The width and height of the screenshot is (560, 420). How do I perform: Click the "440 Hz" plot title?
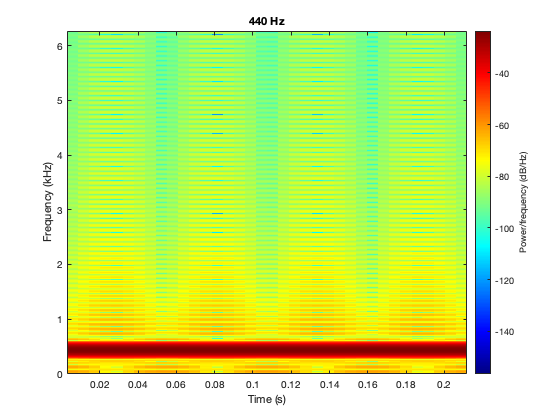266,21
